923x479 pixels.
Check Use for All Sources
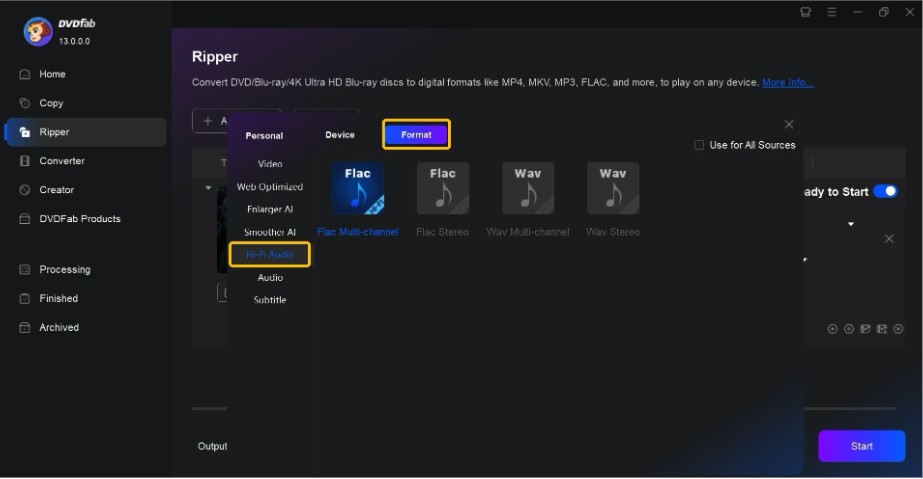click(x=699, y=145)
